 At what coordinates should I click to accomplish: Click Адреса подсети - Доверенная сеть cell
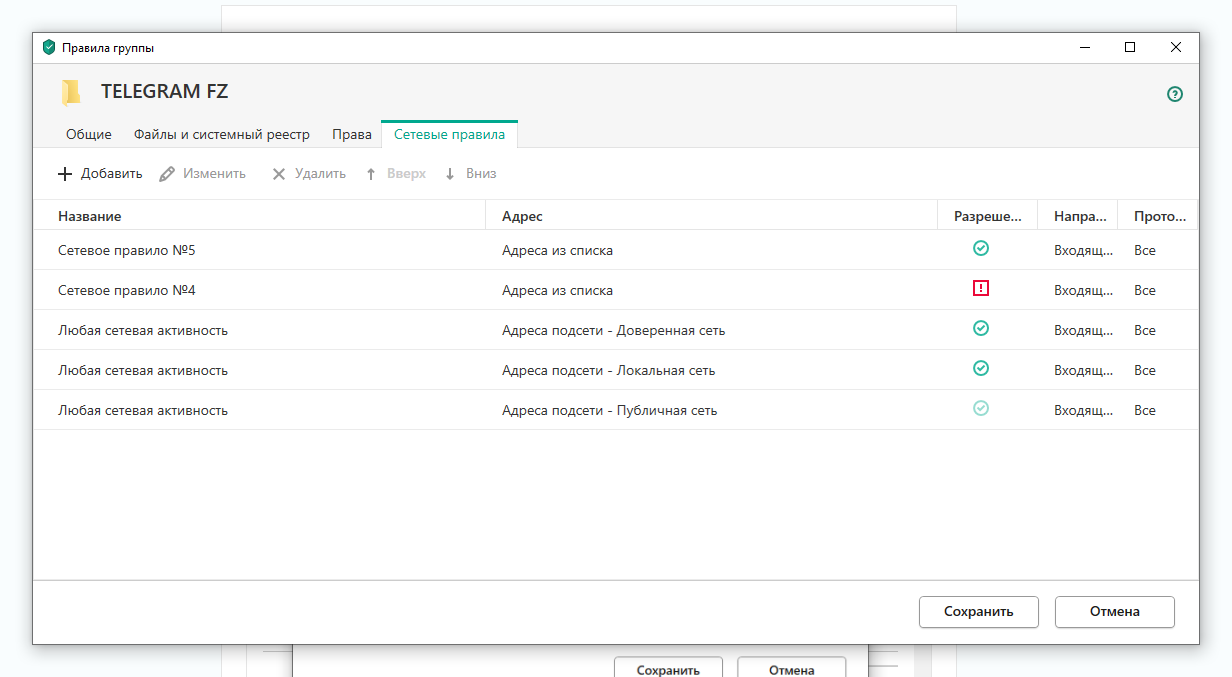613,330
